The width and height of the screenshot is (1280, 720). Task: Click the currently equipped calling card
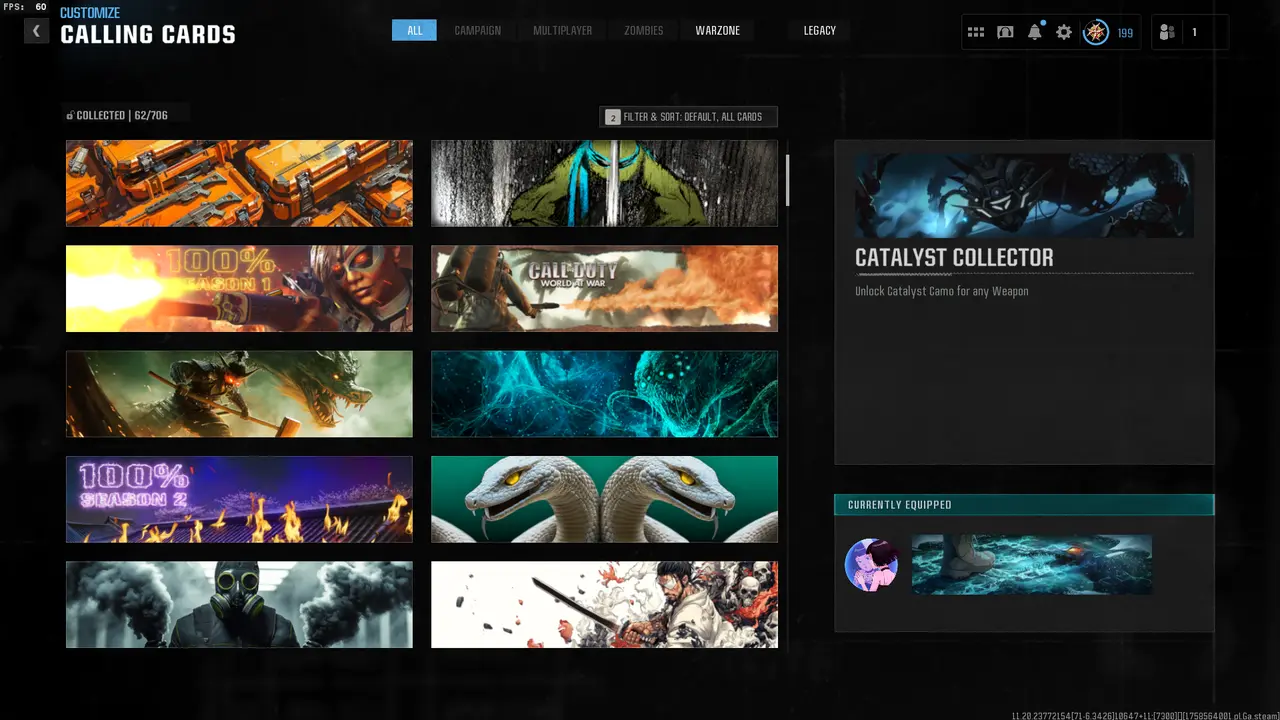click(x=1032, y=564)
